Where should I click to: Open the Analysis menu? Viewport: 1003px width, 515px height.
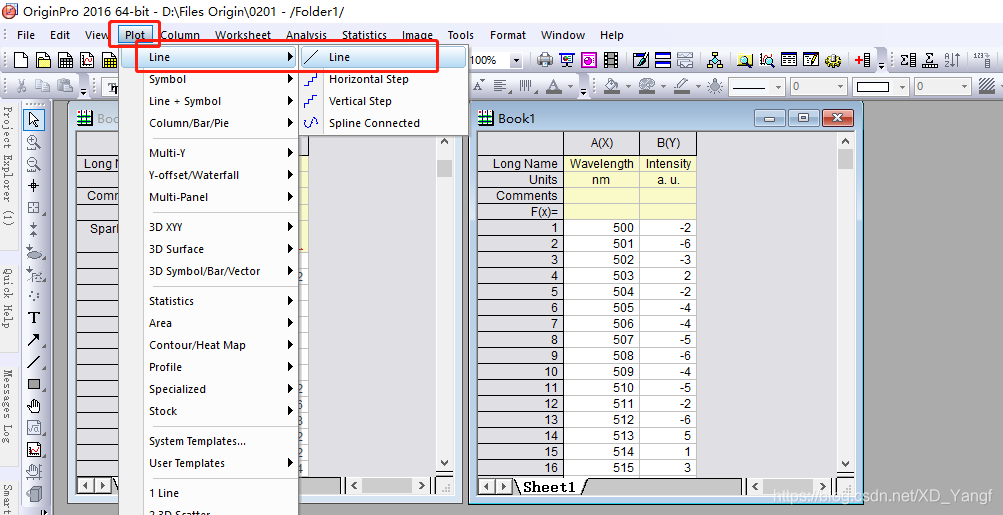306,35
